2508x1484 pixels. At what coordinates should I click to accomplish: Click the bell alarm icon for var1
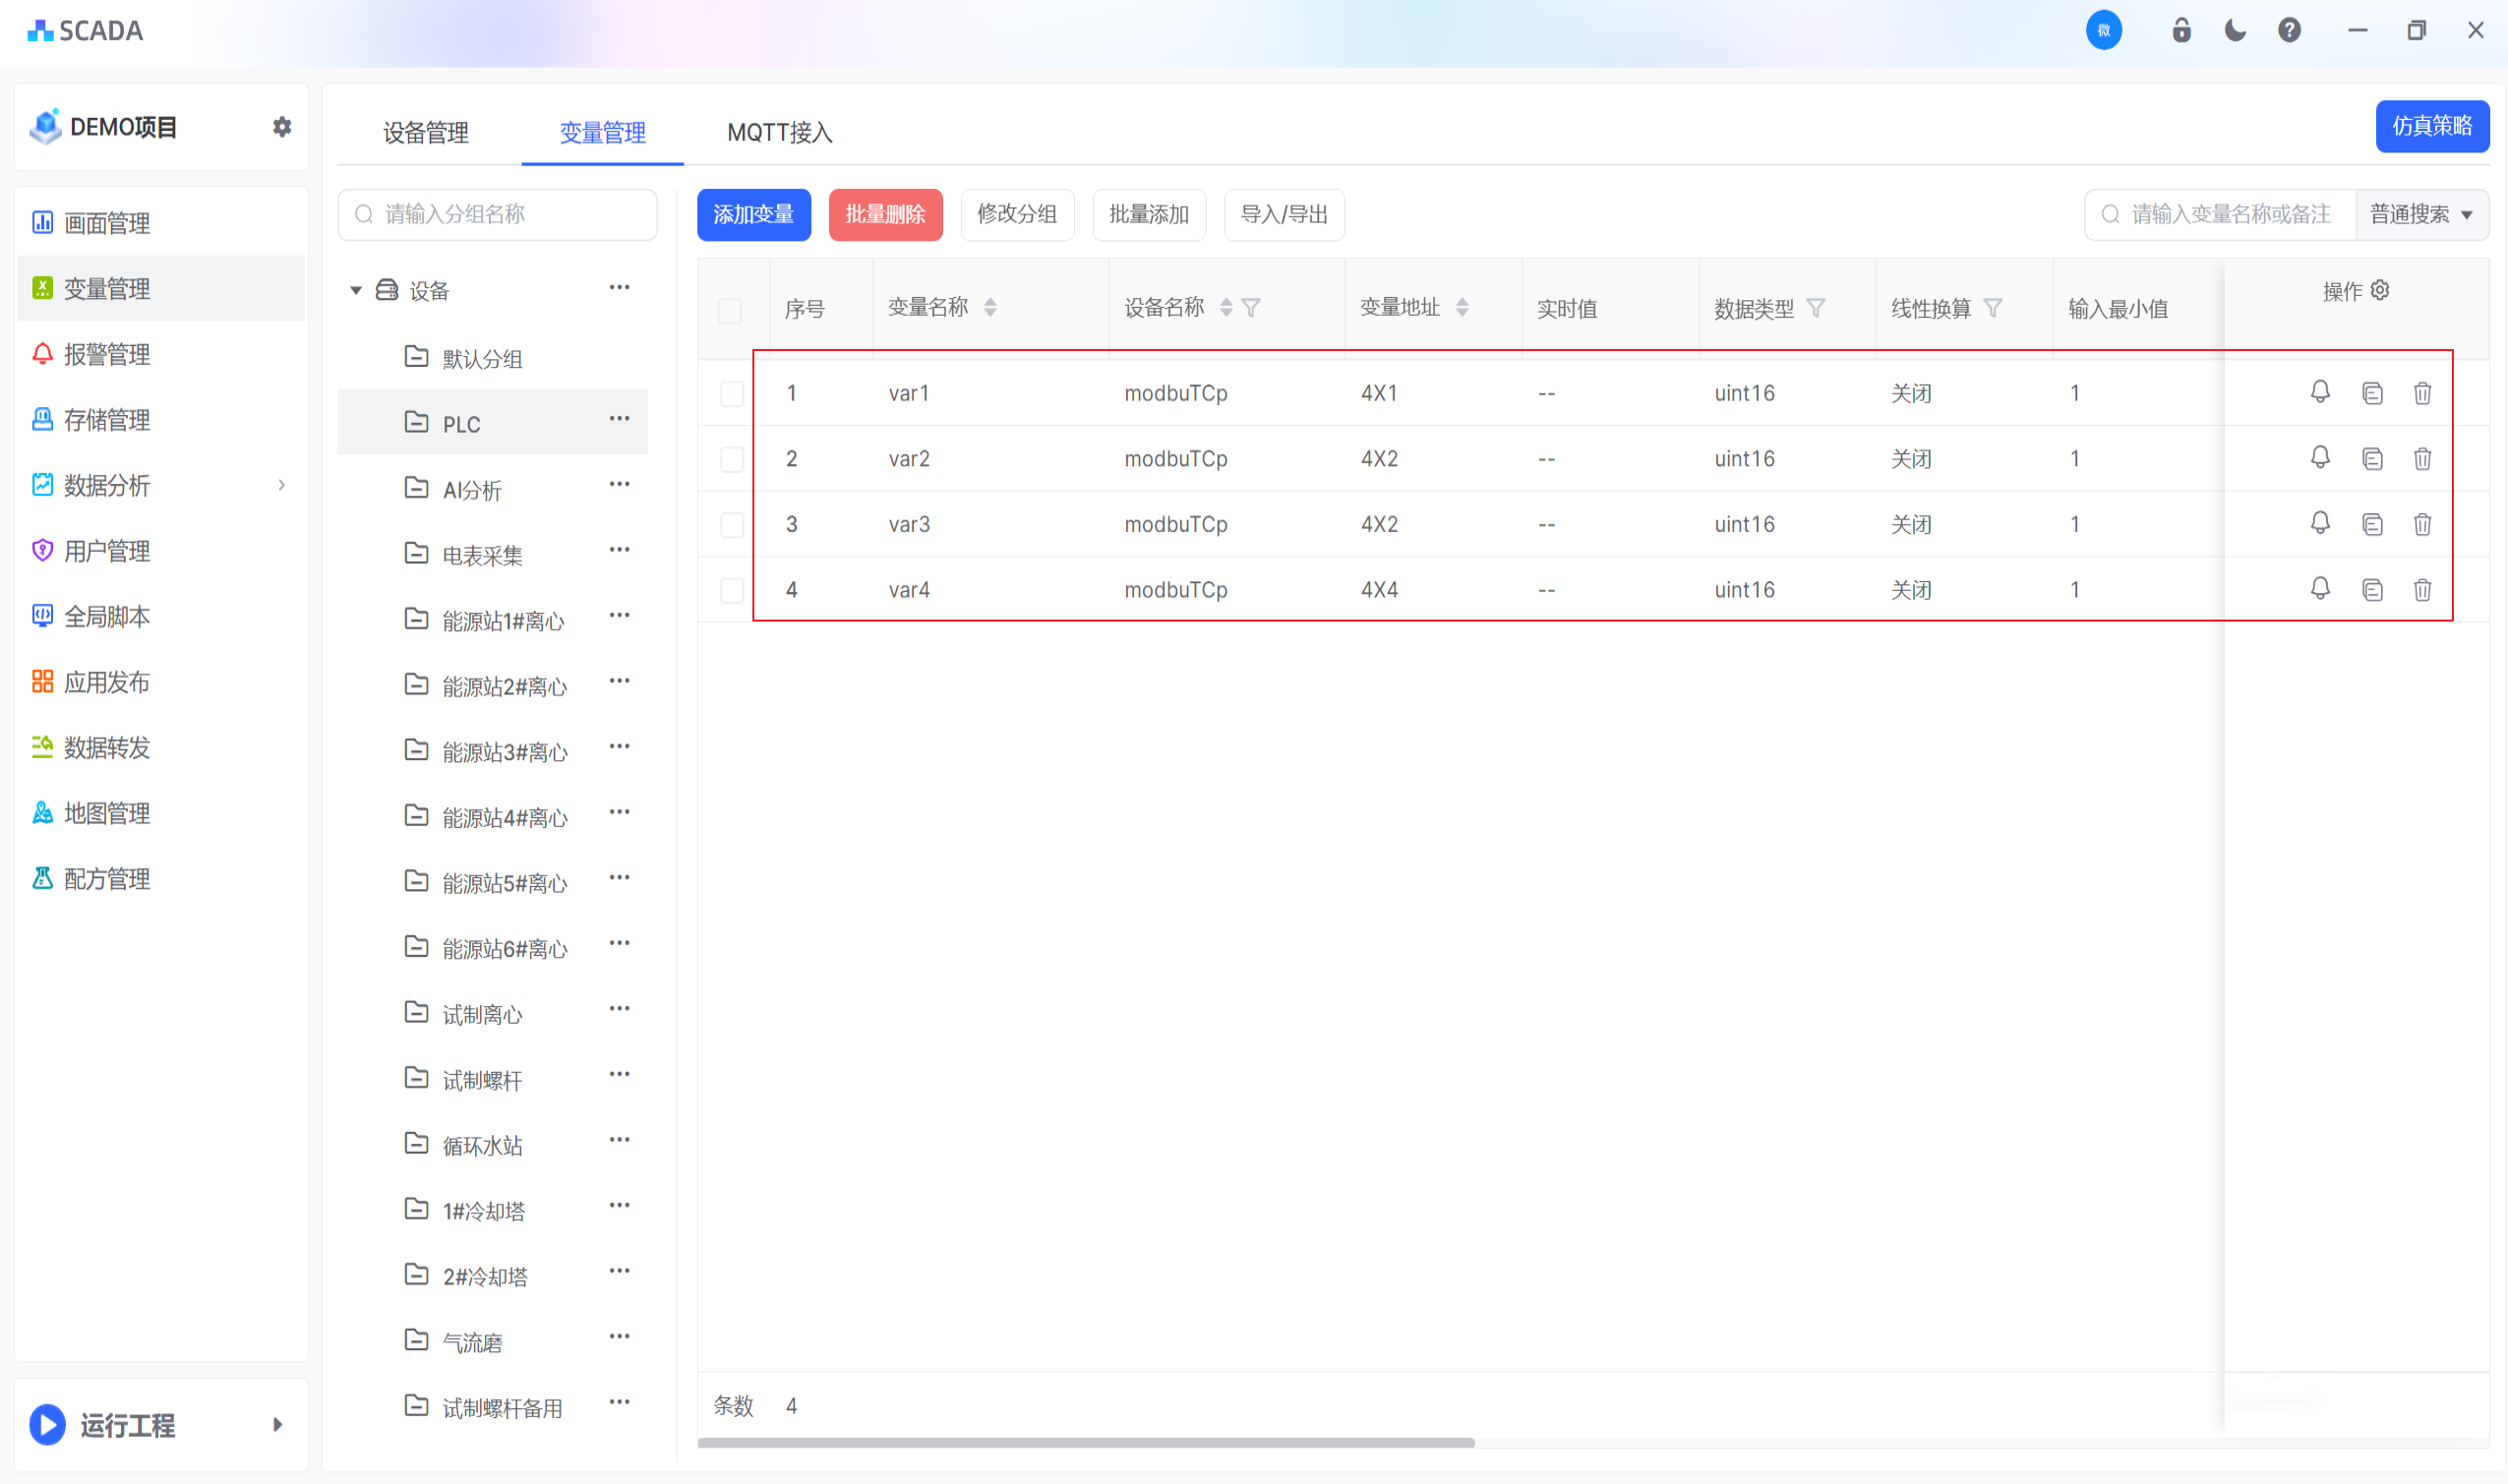[2320, 392]
